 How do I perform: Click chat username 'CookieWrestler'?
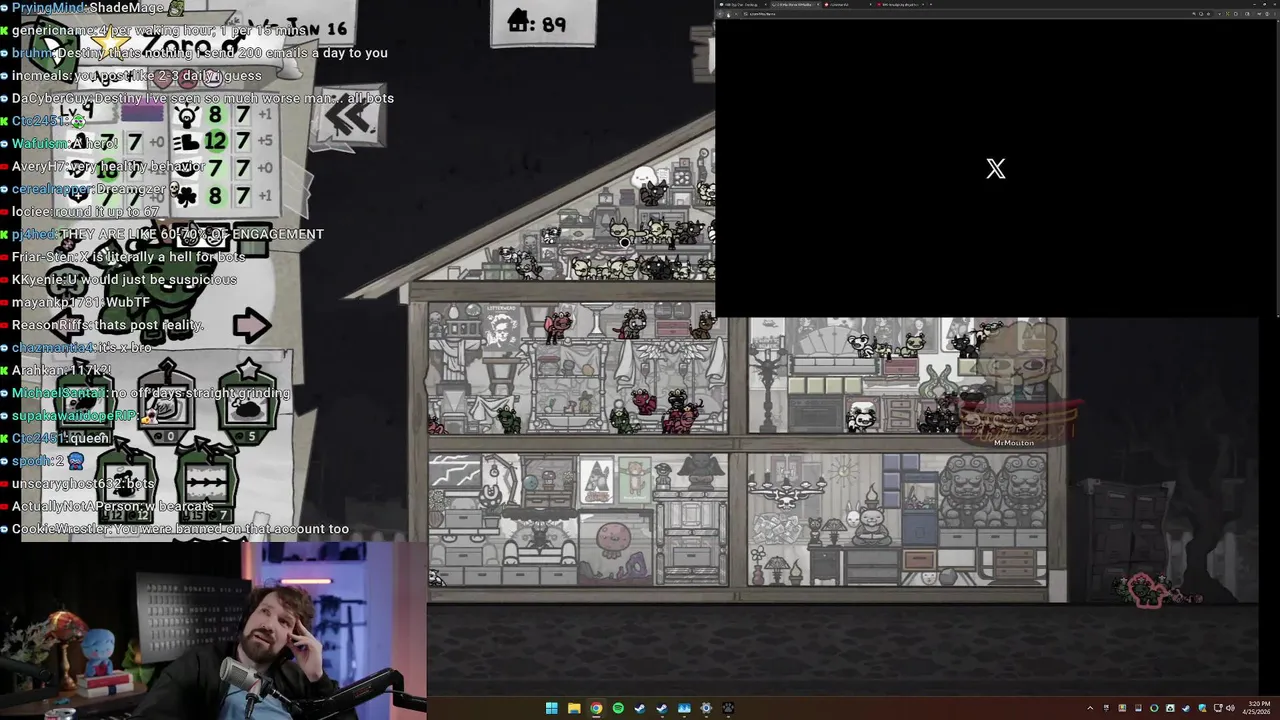pos(61,529)
